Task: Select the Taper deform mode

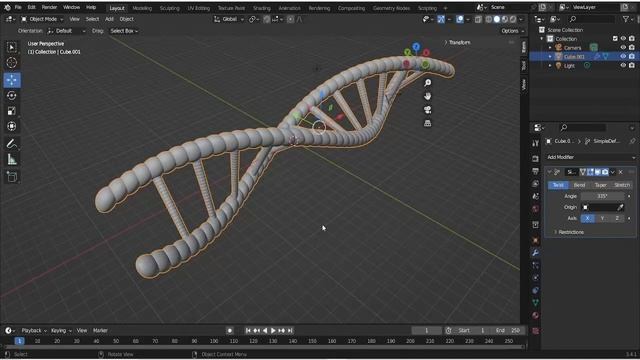Action: pyautogui.click(x=600, y=185)
